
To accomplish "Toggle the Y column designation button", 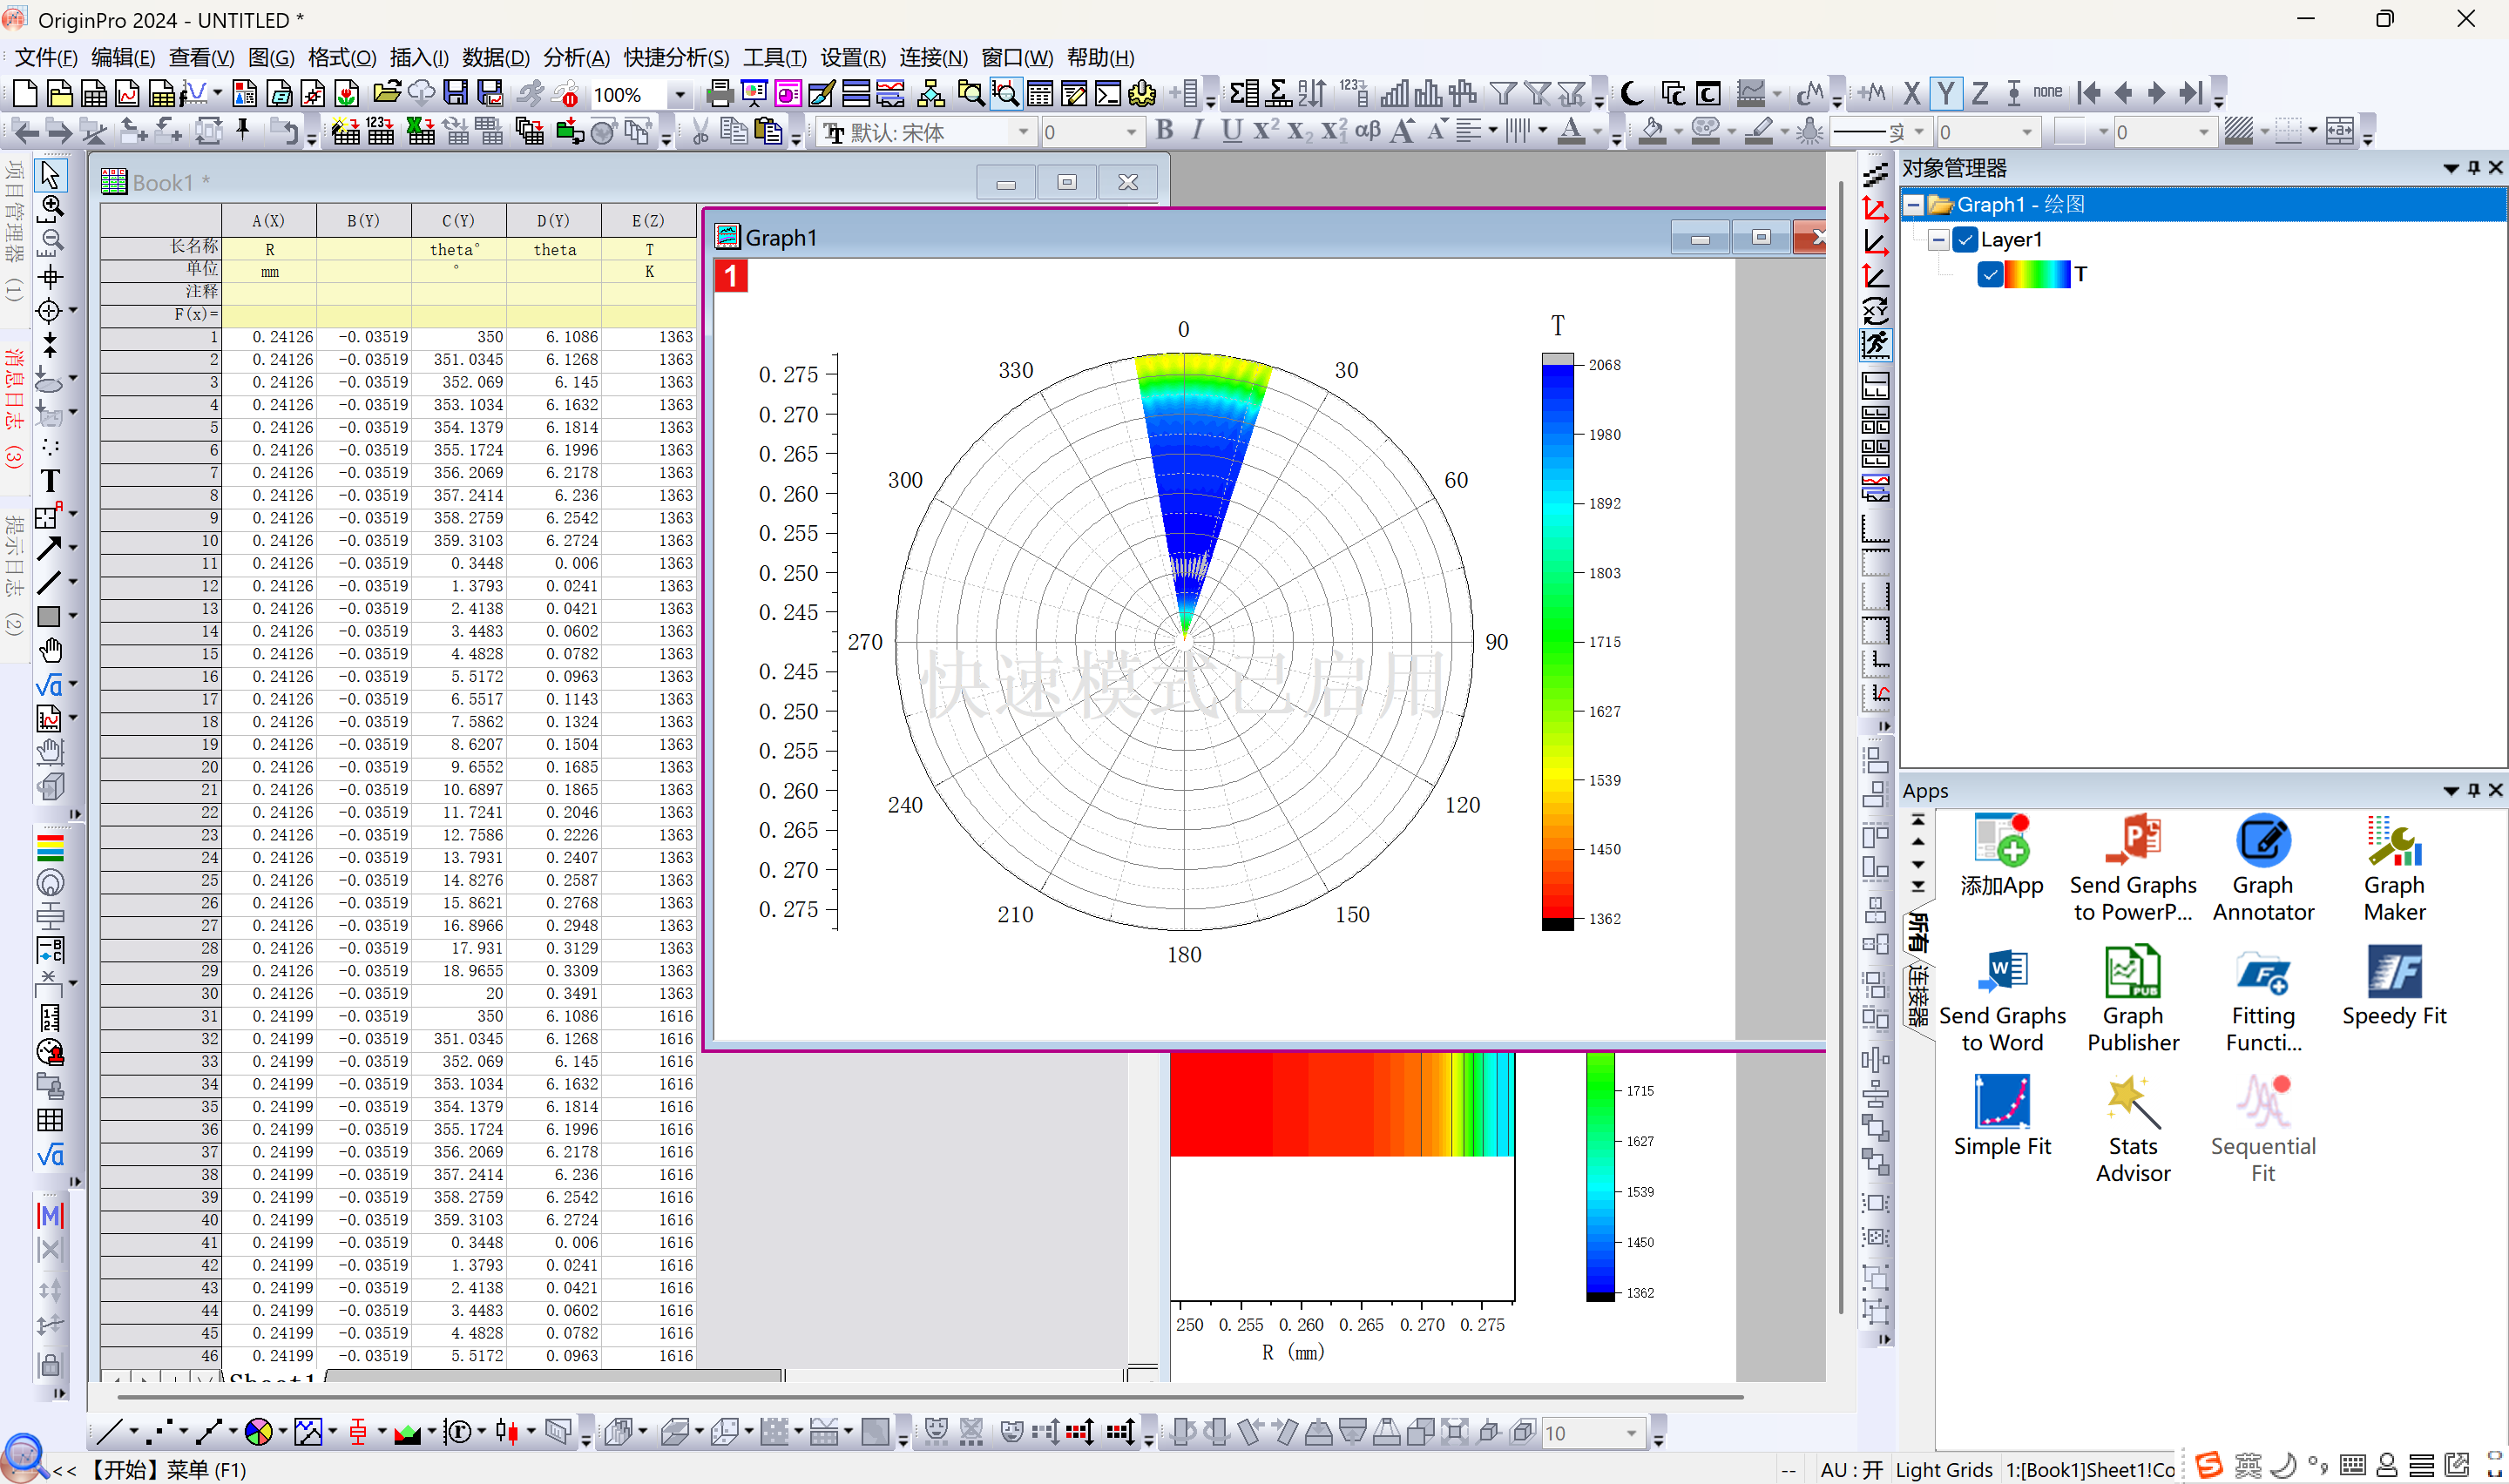I will (x=1945, y=94).
